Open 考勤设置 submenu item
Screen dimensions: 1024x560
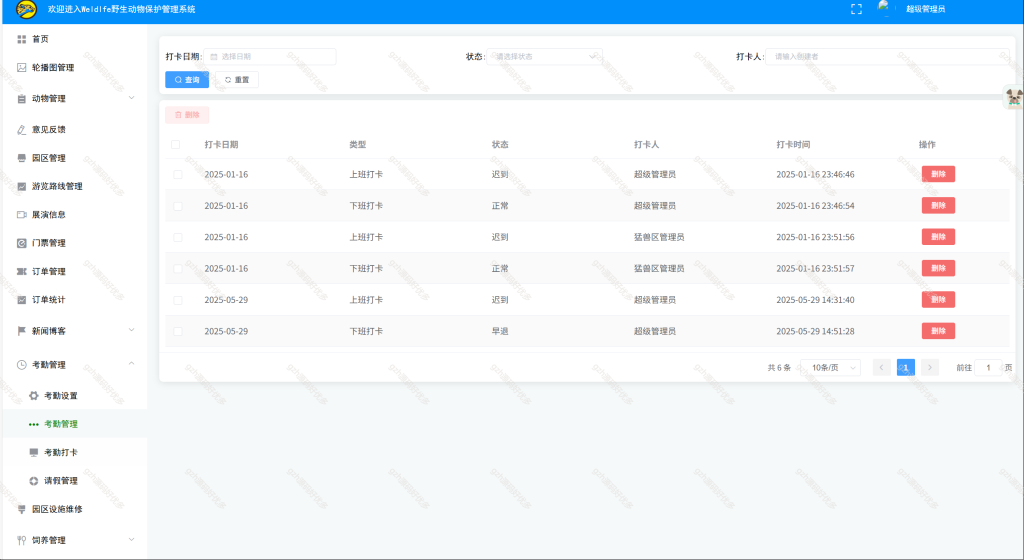[74, 396]
